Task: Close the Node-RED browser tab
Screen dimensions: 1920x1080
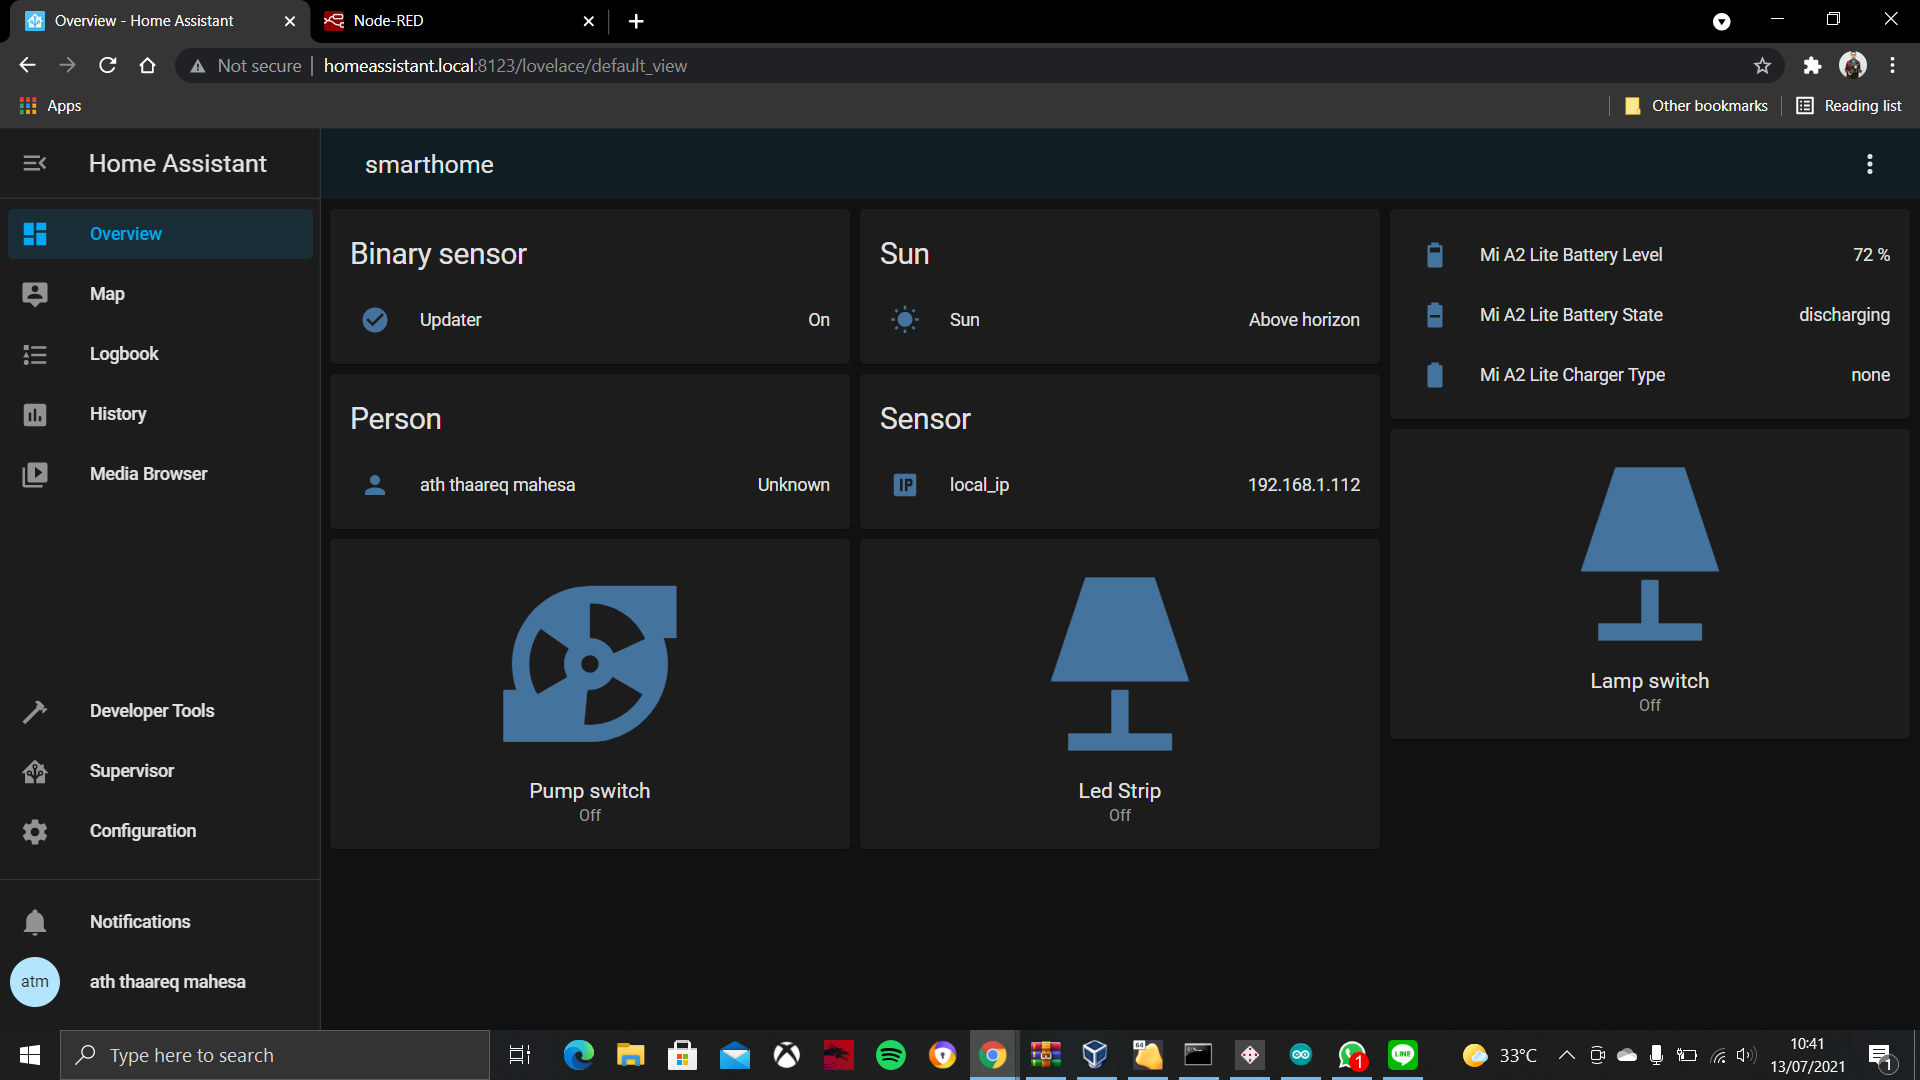Action: (x=589, y=21)
